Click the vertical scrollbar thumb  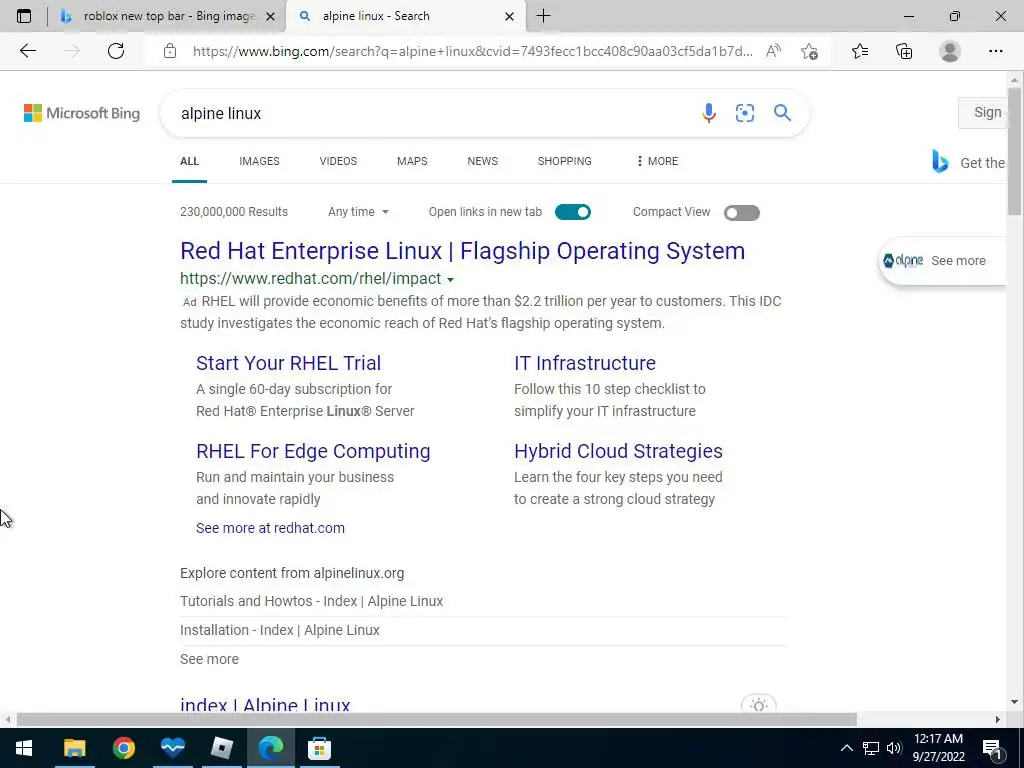click(x=1014, y=150)
